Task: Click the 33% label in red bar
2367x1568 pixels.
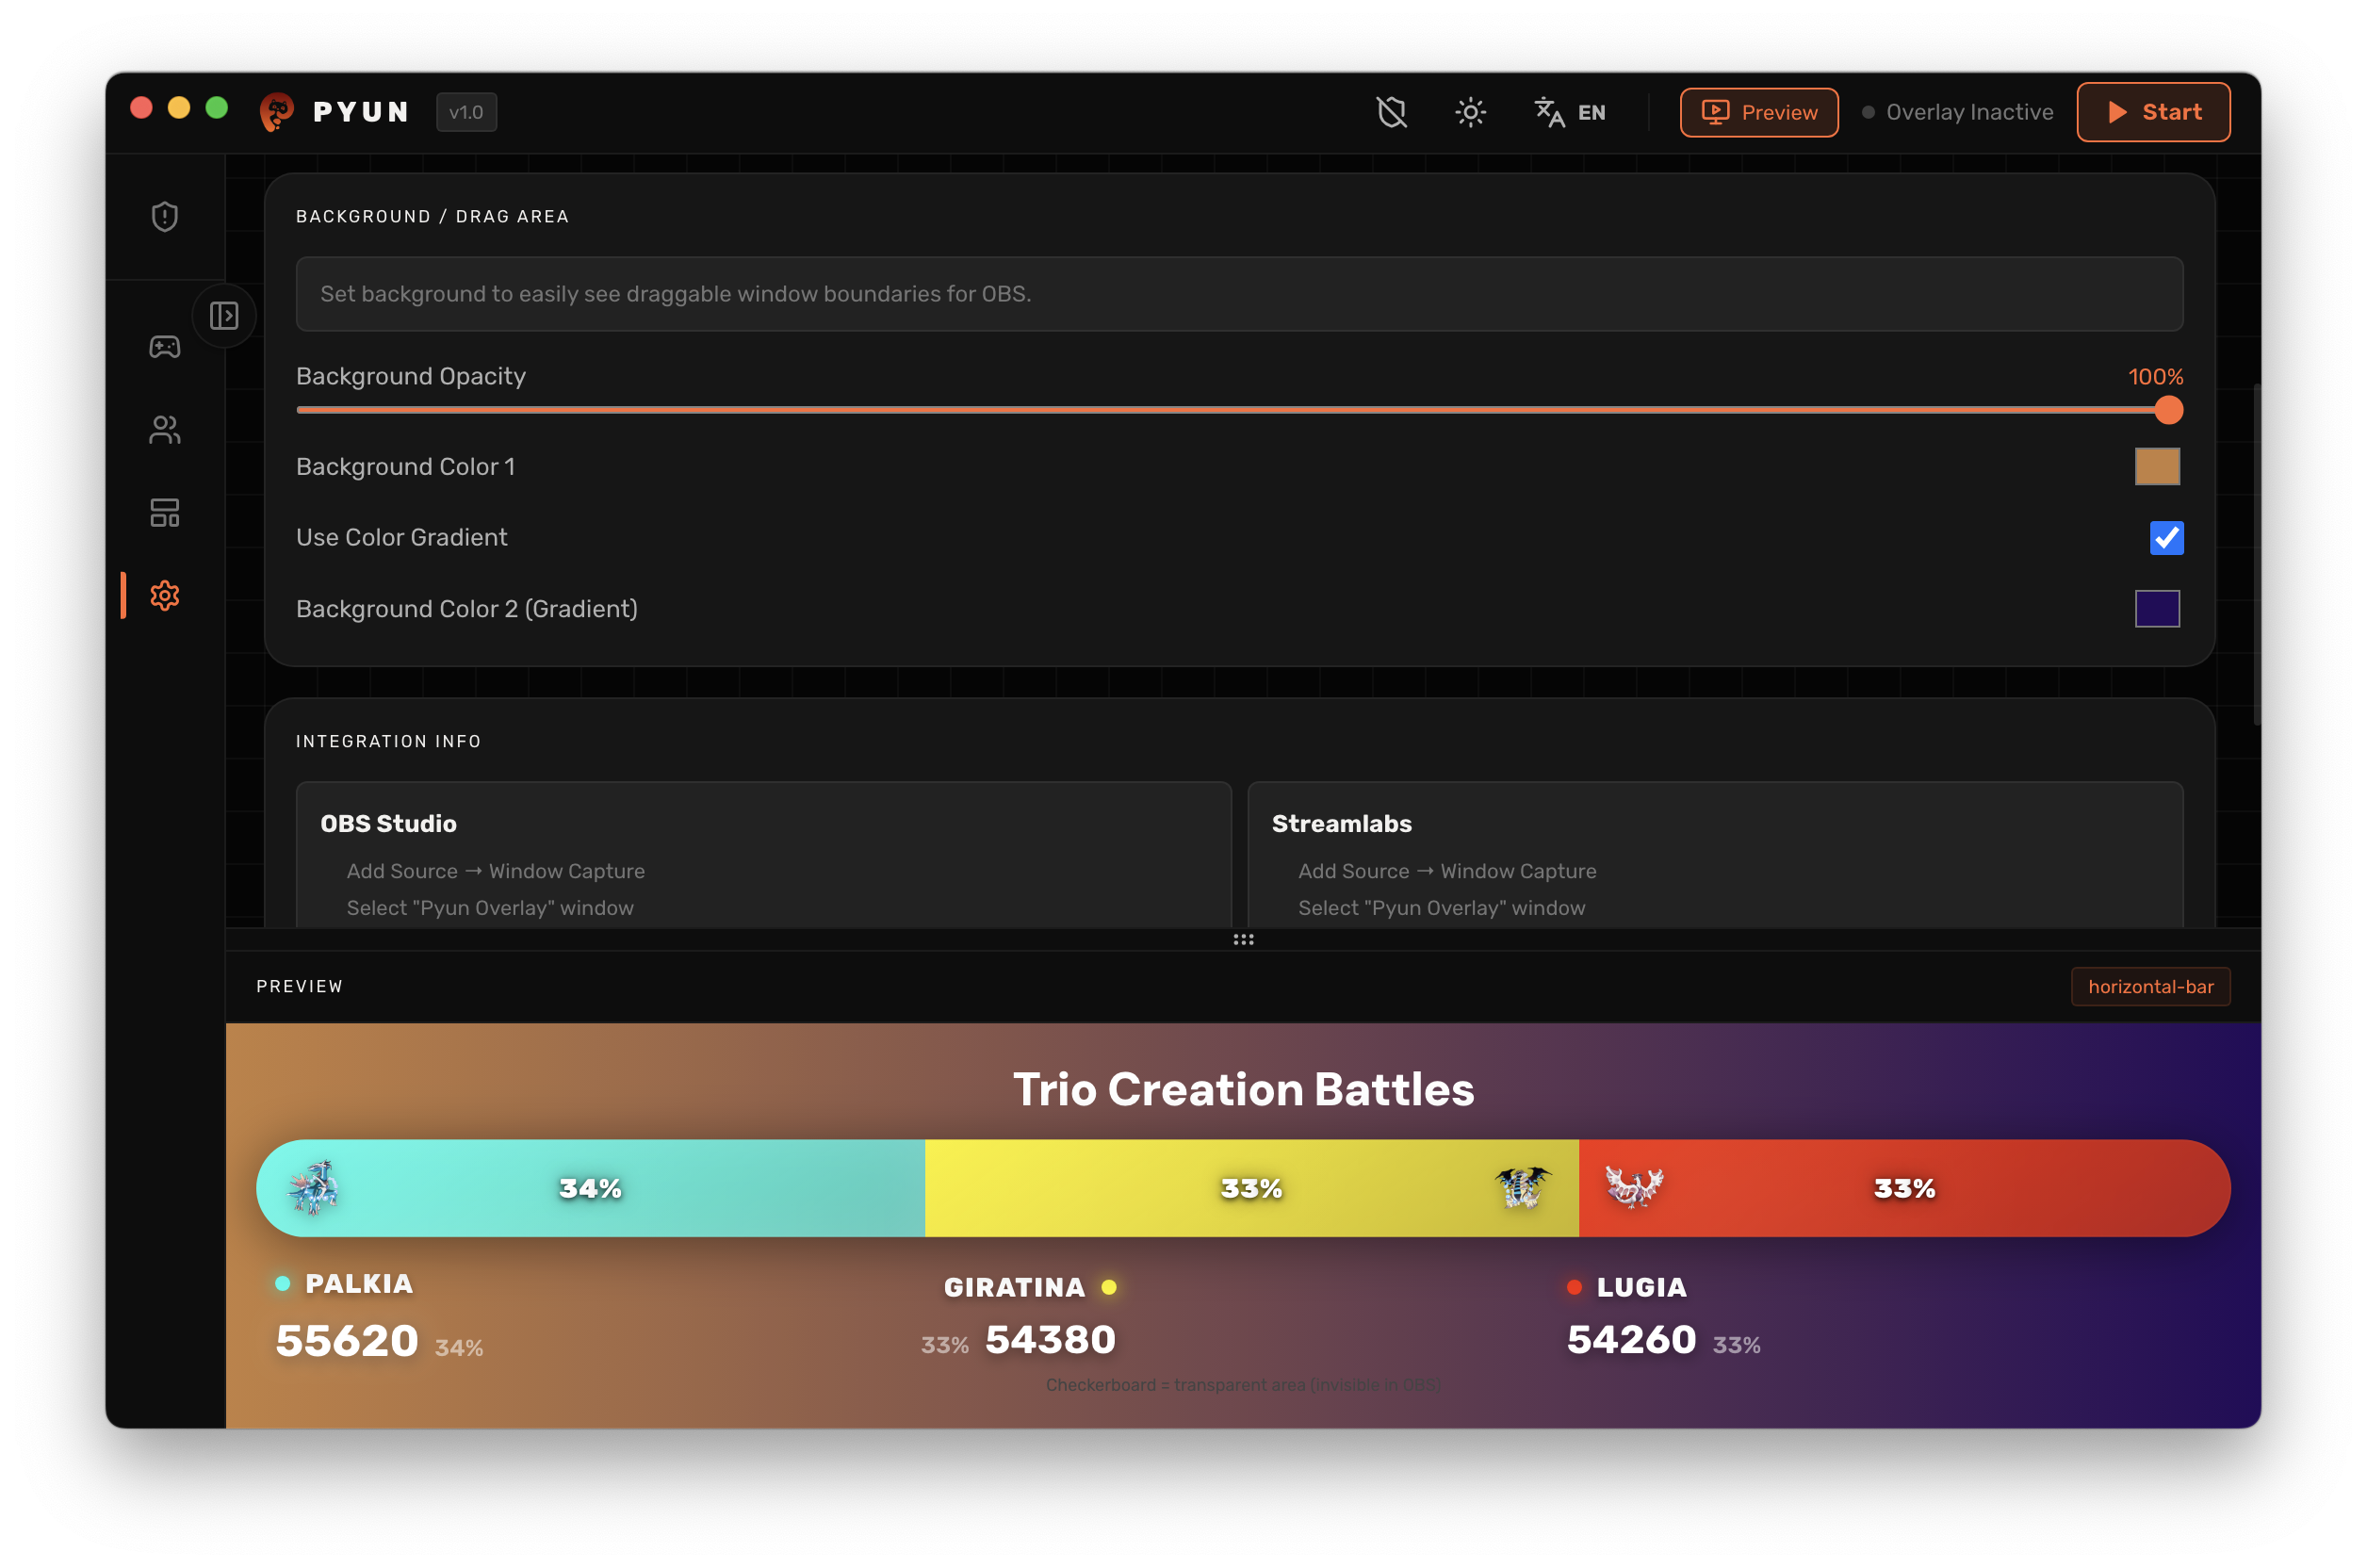Action: tap(1904, 1189)
